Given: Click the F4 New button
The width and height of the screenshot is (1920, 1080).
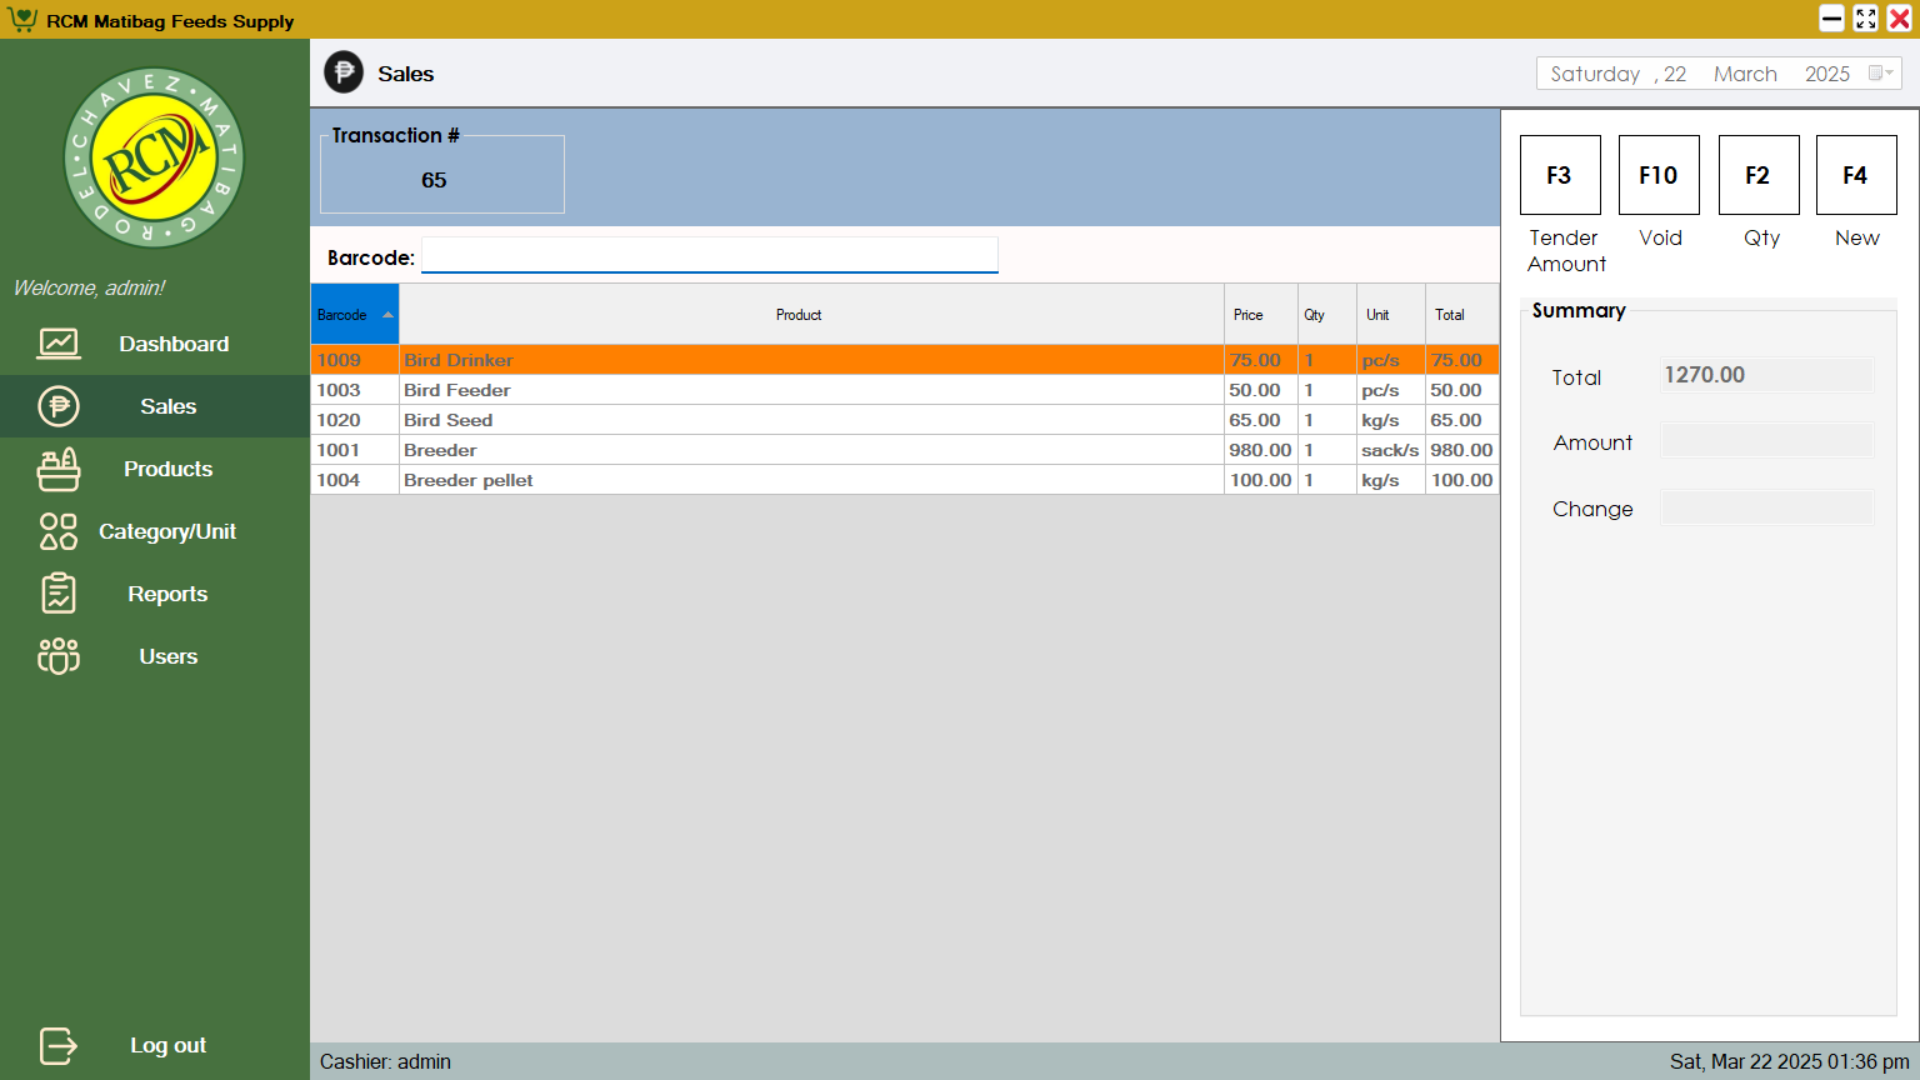Looking at the screenshot, I should (1857, 175).
